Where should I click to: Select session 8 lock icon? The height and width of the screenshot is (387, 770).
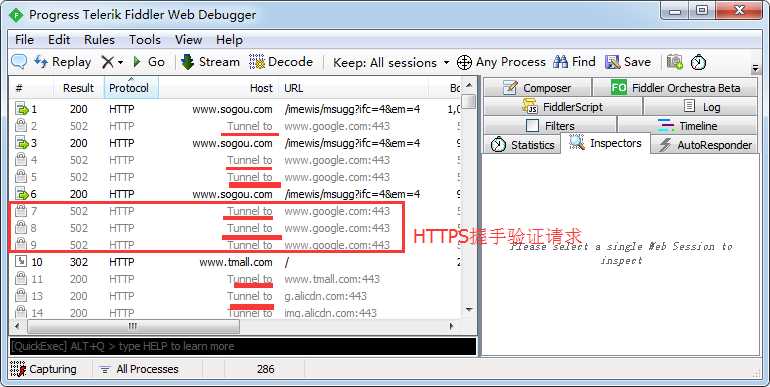(21, 228)
